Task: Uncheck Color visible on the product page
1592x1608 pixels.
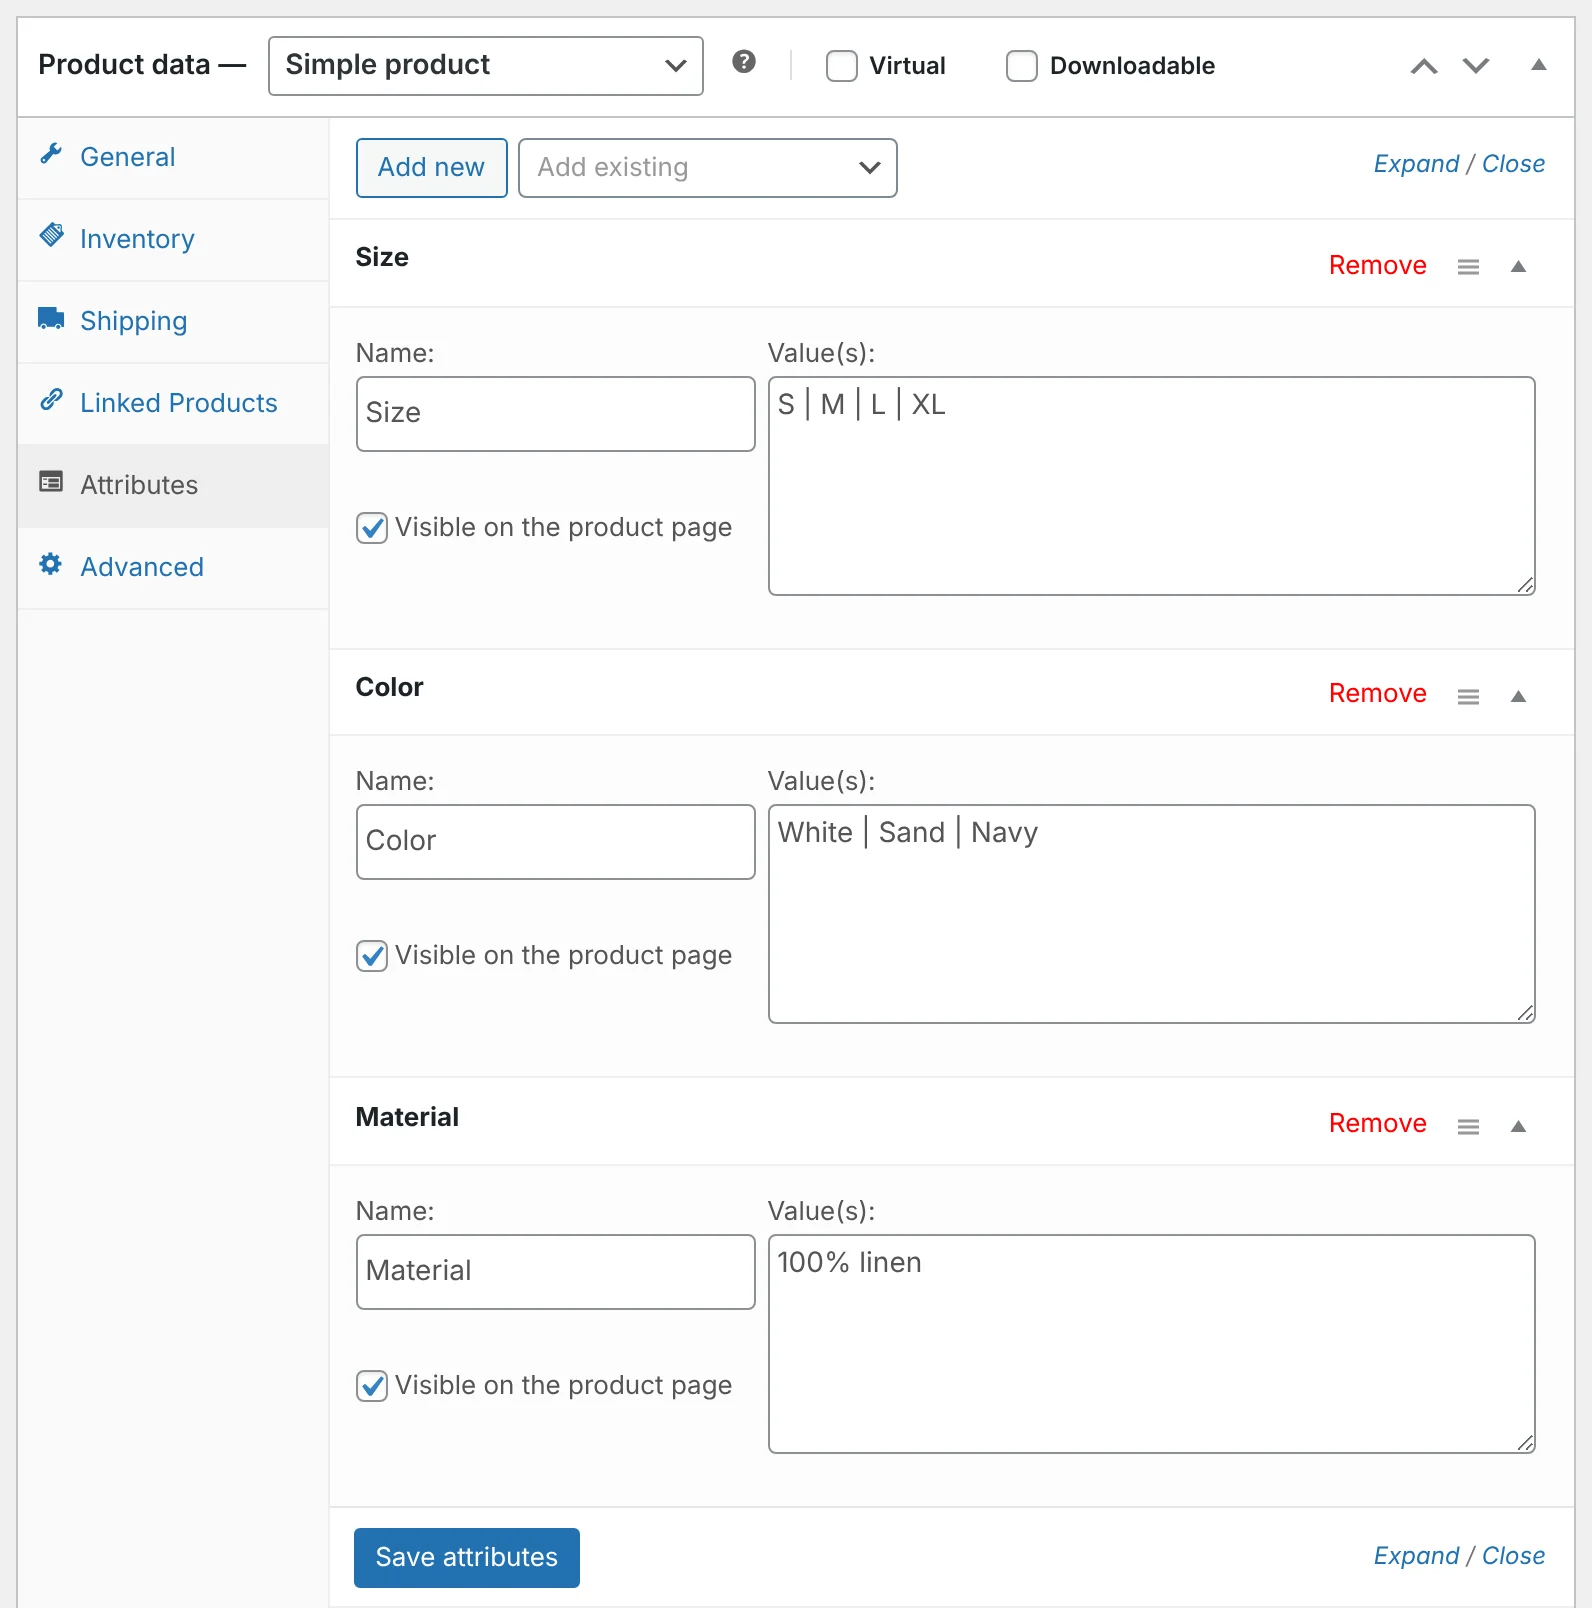Action: point(372,956)
